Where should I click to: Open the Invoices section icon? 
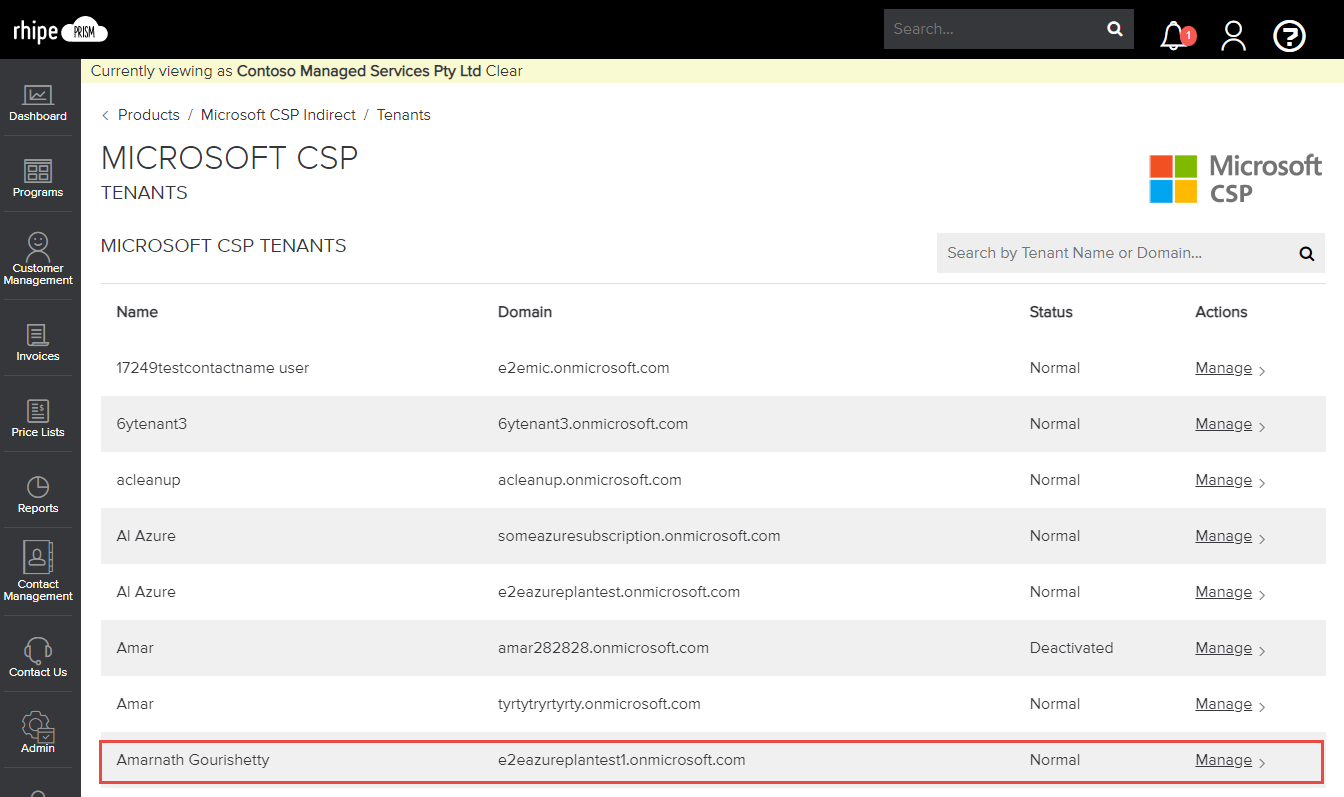37,338
